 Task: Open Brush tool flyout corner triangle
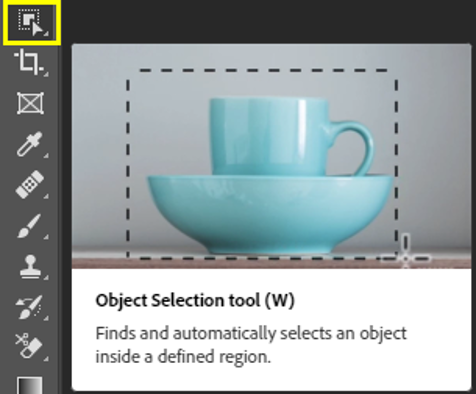[x=46, y=237]
